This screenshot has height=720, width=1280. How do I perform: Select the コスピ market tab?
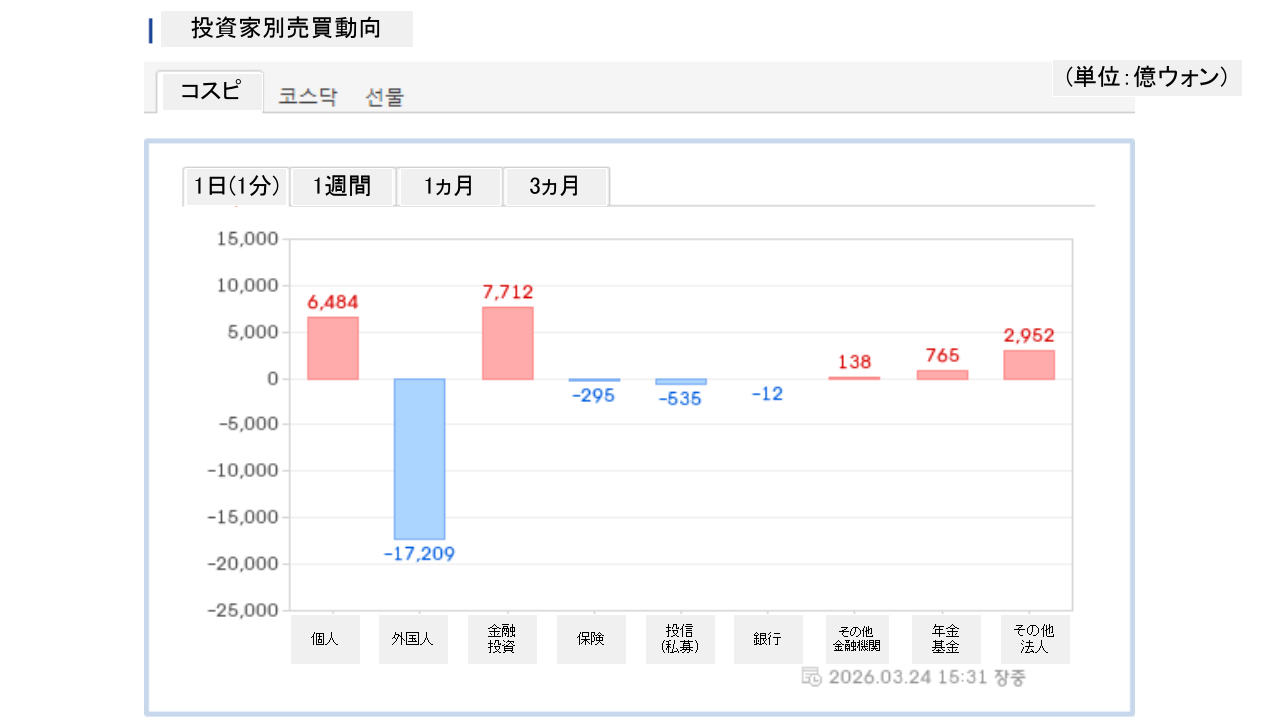click(x=210, y=92)
